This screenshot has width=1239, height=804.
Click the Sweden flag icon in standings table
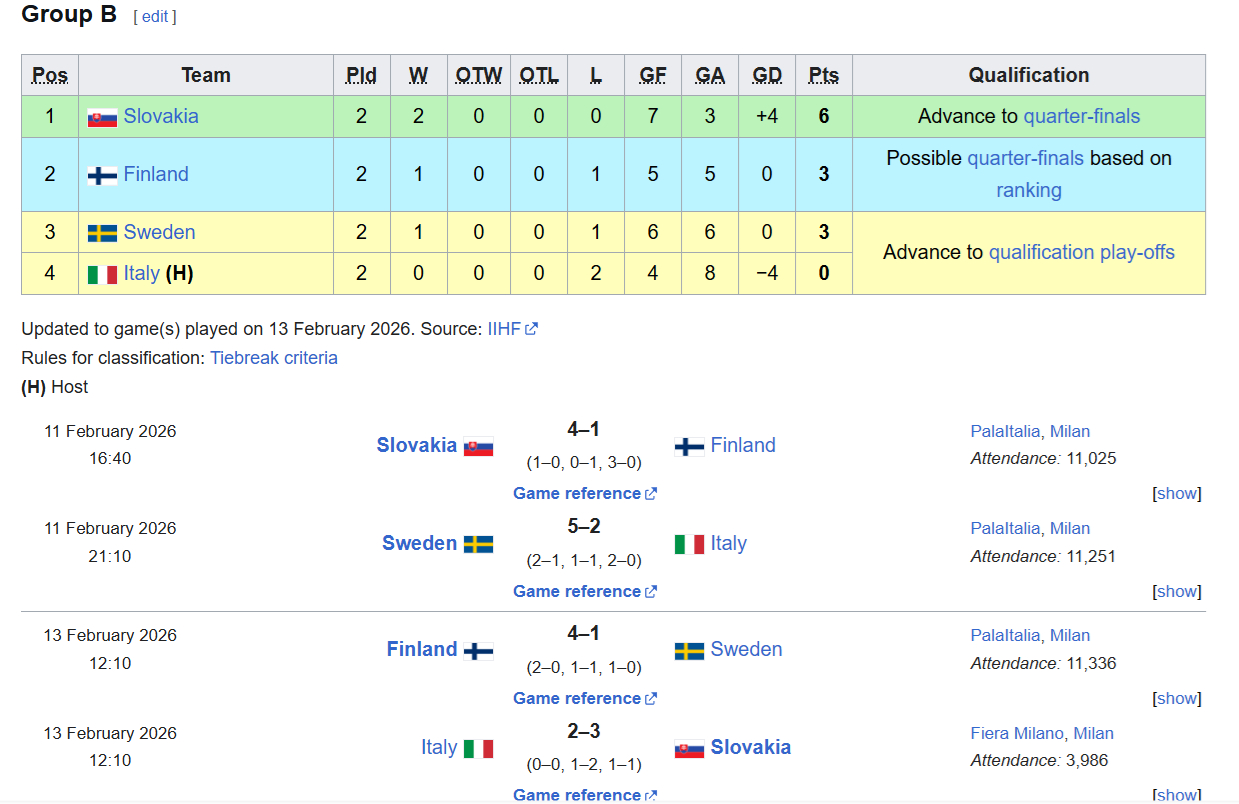point(102,233)
